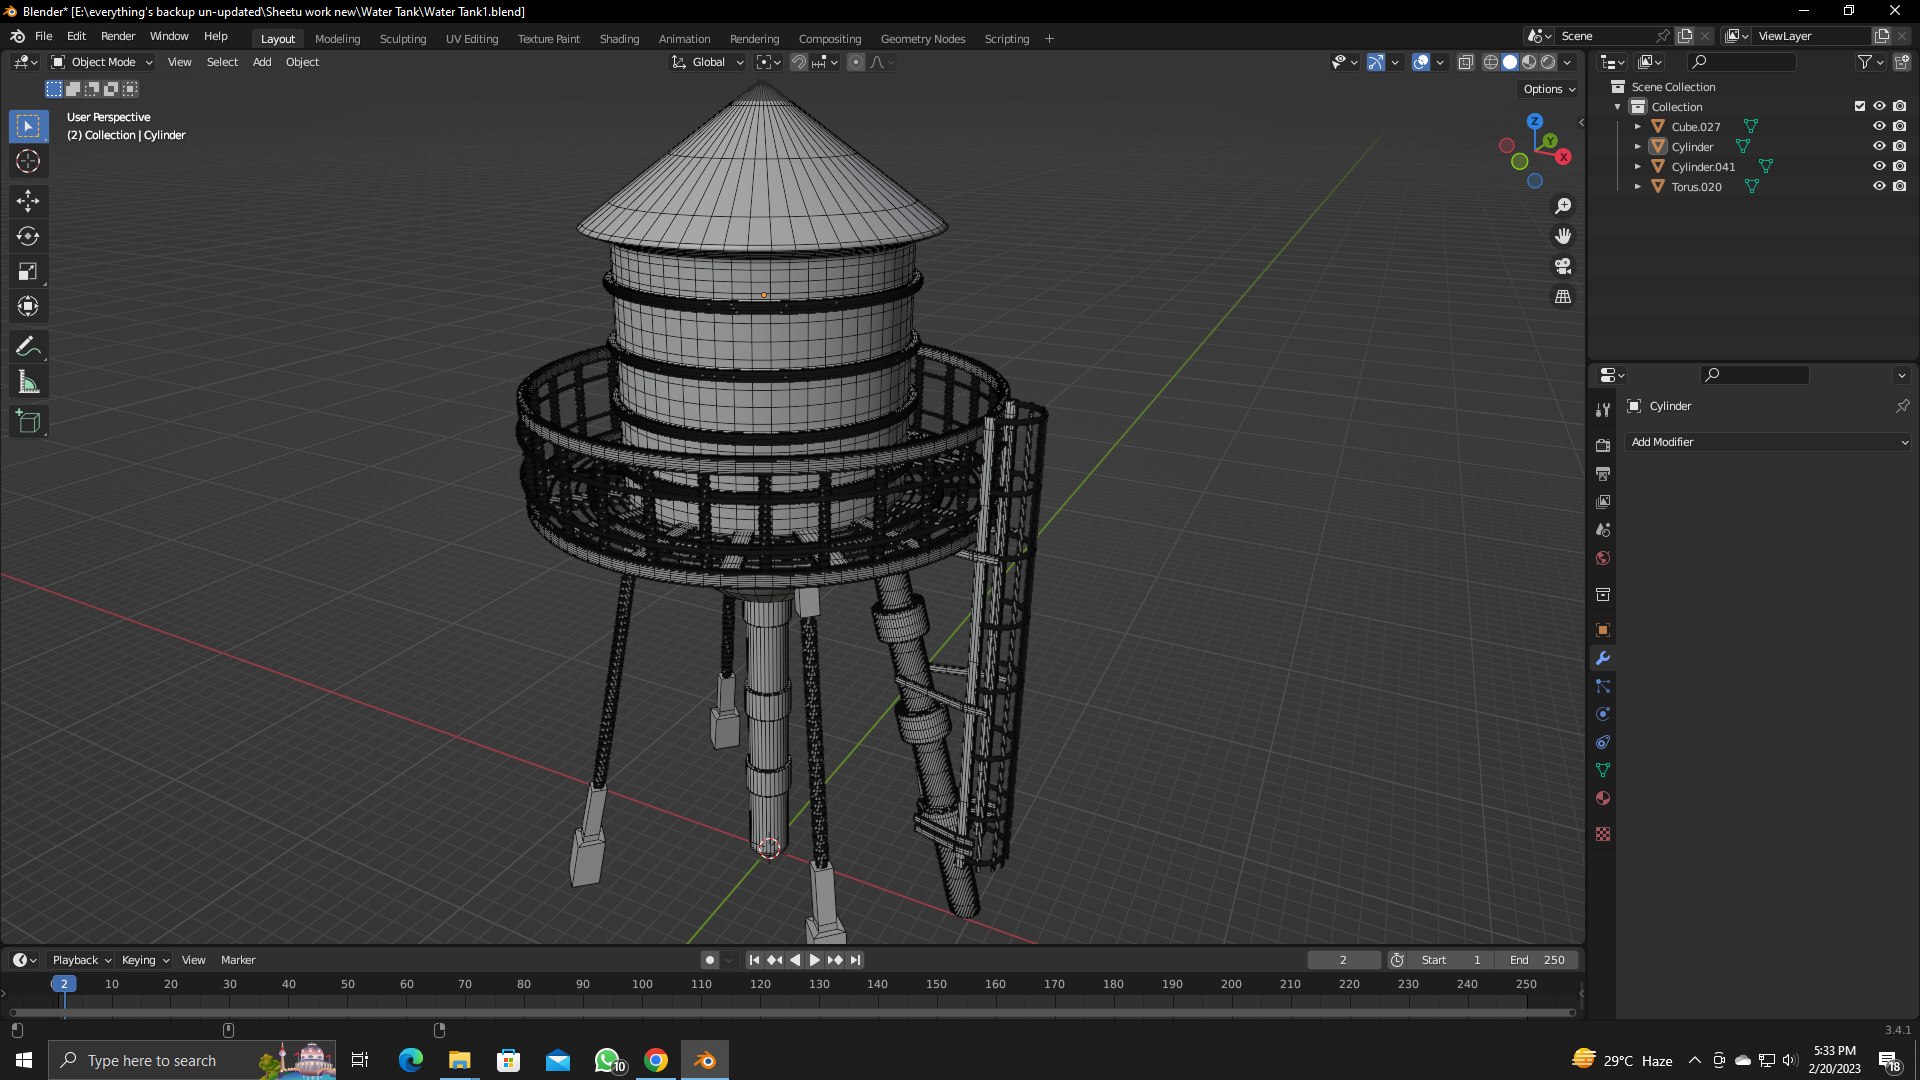
Task: Hide Cylinder.041 in viewport
Action: point(1879,166)
